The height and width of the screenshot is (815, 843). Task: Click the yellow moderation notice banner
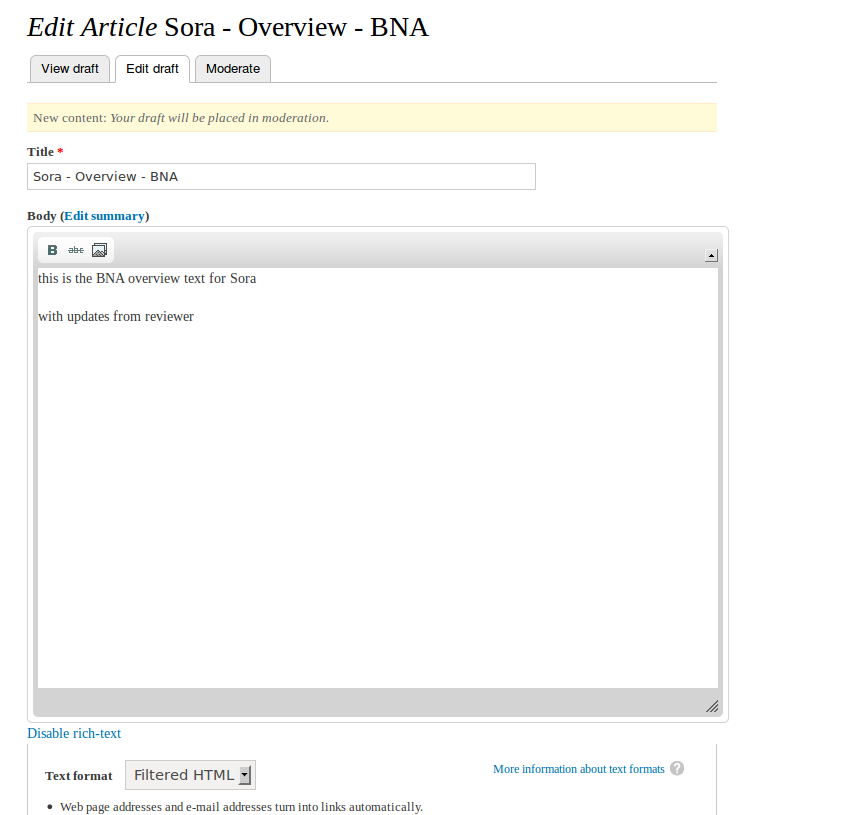click(x=370, y=117)
